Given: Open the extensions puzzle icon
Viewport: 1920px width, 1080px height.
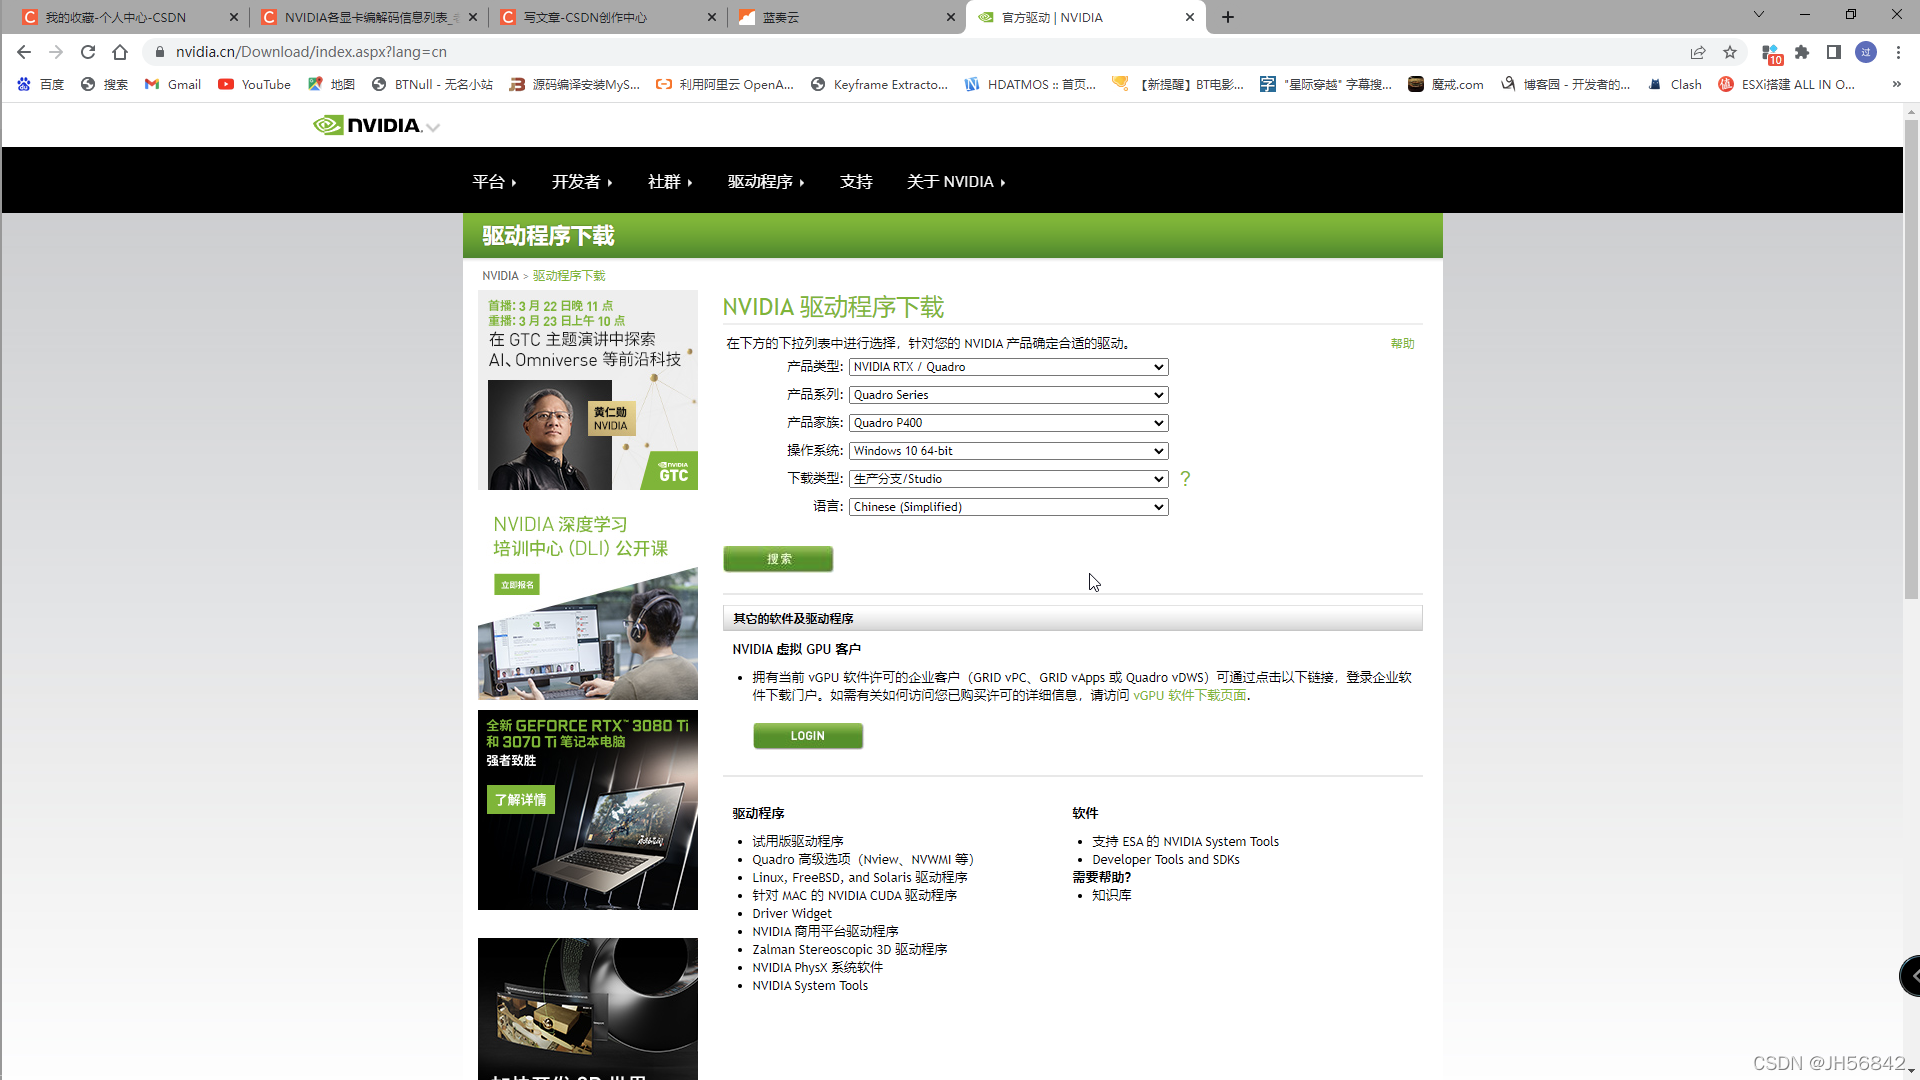Looking at the screenshot, I should [1802, 52].
